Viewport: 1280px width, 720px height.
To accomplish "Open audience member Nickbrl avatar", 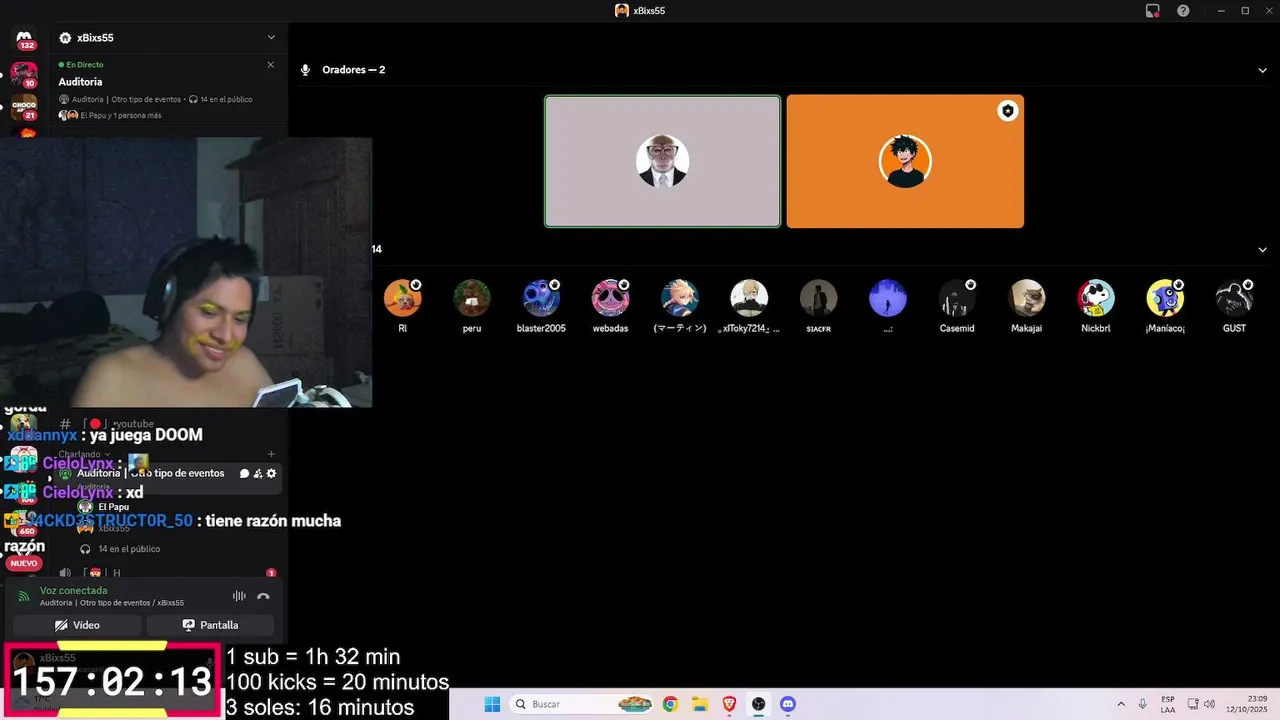I will 1096,298.
